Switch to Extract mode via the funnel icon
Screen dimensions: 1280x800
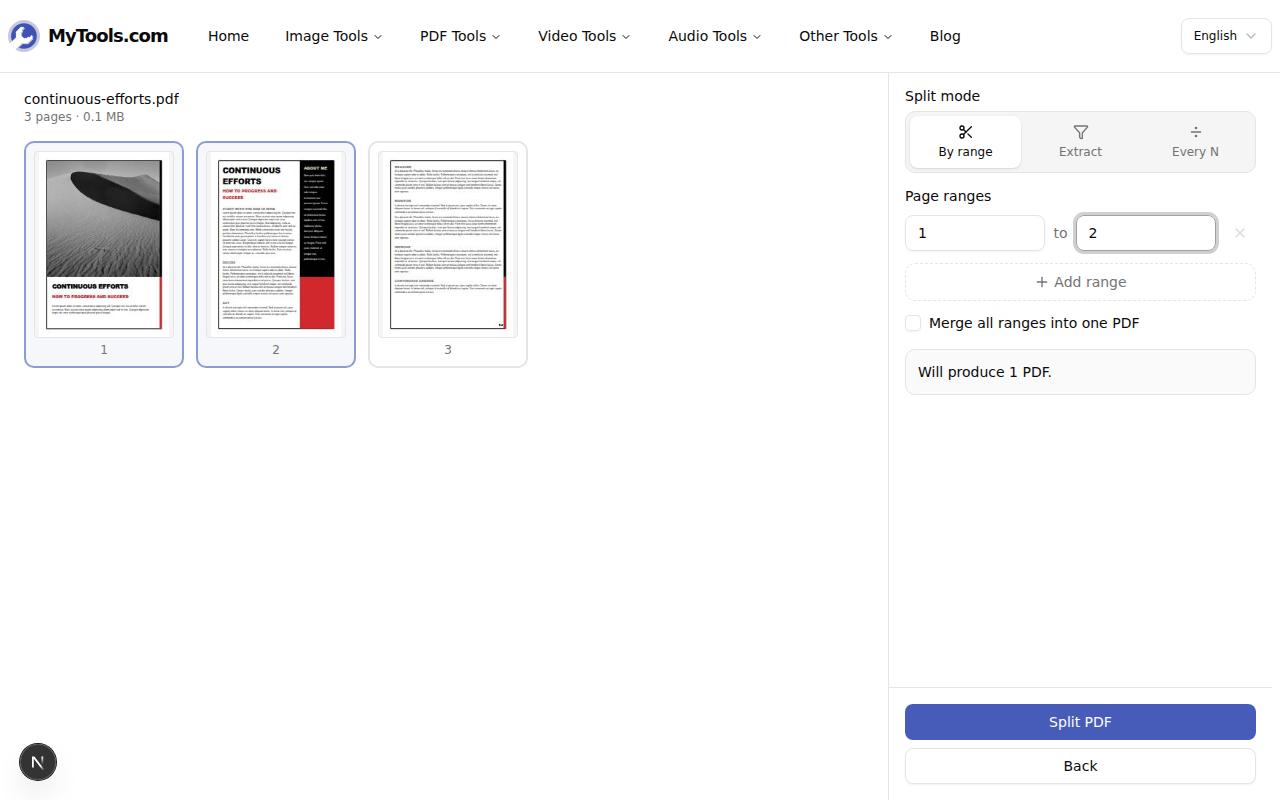tap(1080, 131)
